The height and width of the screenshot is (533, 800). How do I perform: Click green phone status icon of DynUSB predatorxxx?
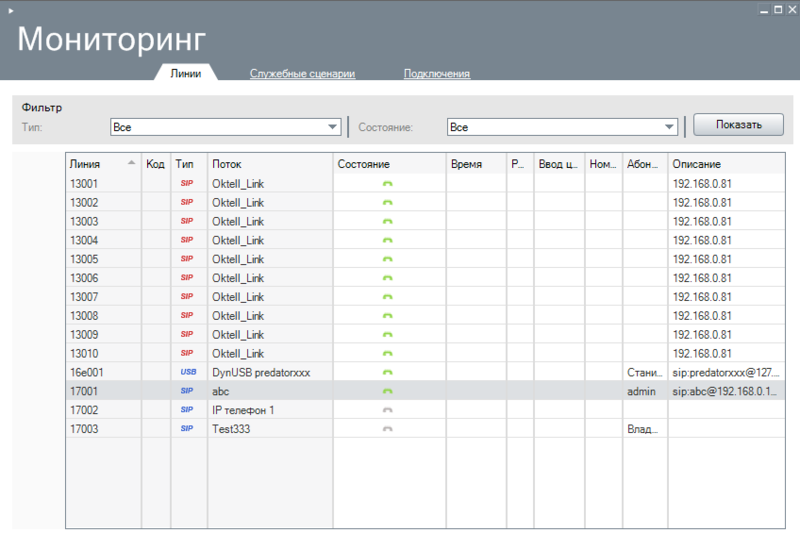coord(388,372)
